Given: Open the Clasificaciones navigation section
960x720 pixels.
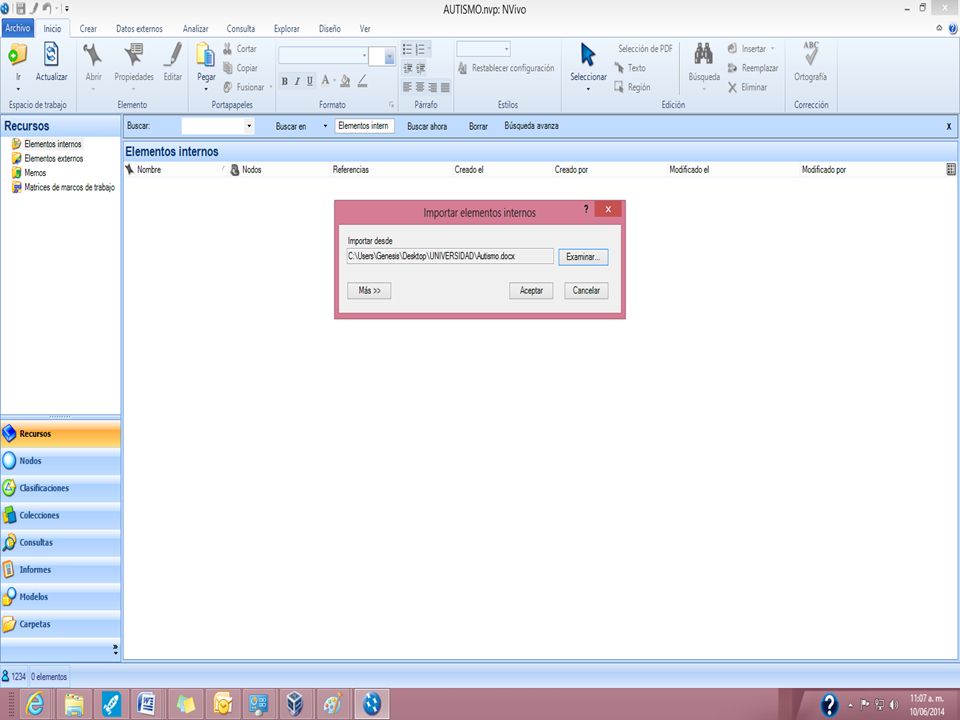Looking at the screenshot, I should 61,488.
